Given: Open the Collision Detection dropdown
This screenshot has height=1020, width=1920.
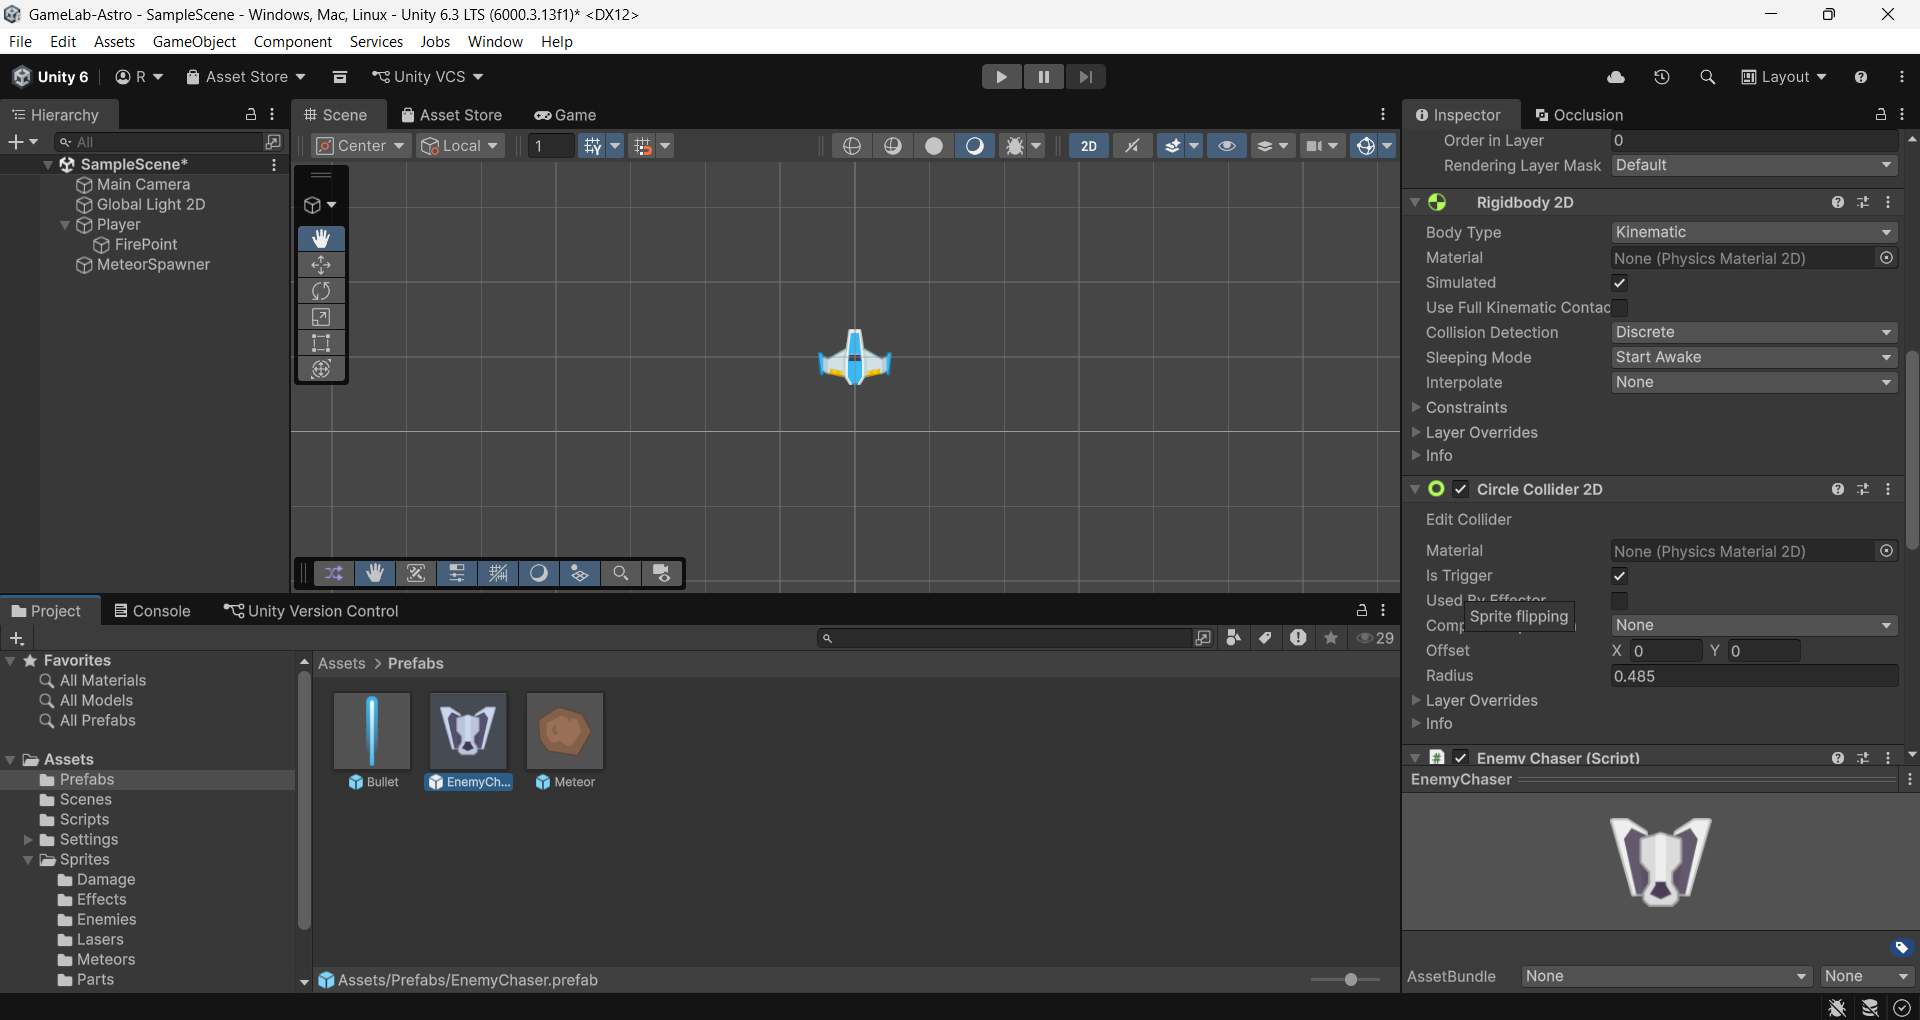Looking at the screenshot, I should pos(1754,332).
